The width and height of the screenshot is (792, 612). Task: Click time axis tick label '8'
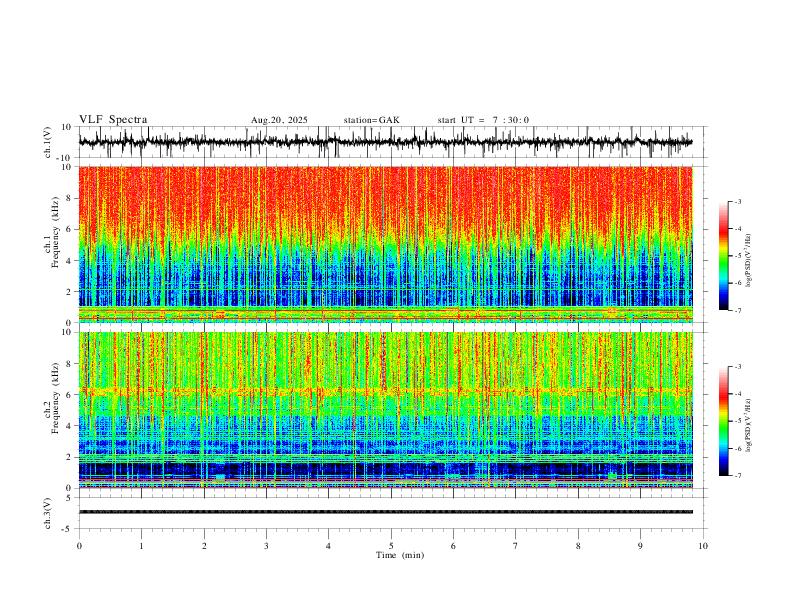(x=578, y=546)
